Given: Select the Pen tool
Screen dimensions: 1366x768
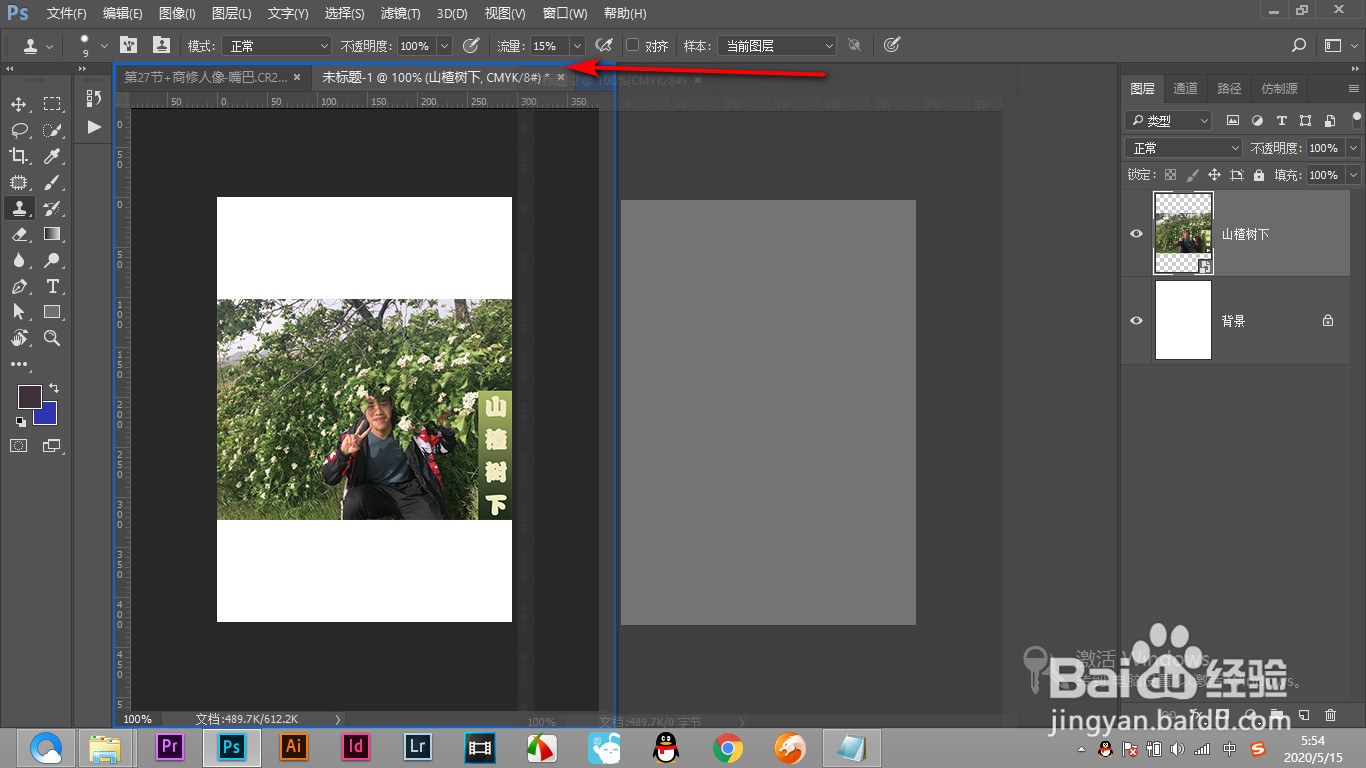Looking at the screenshot, I should coord(19,286).
